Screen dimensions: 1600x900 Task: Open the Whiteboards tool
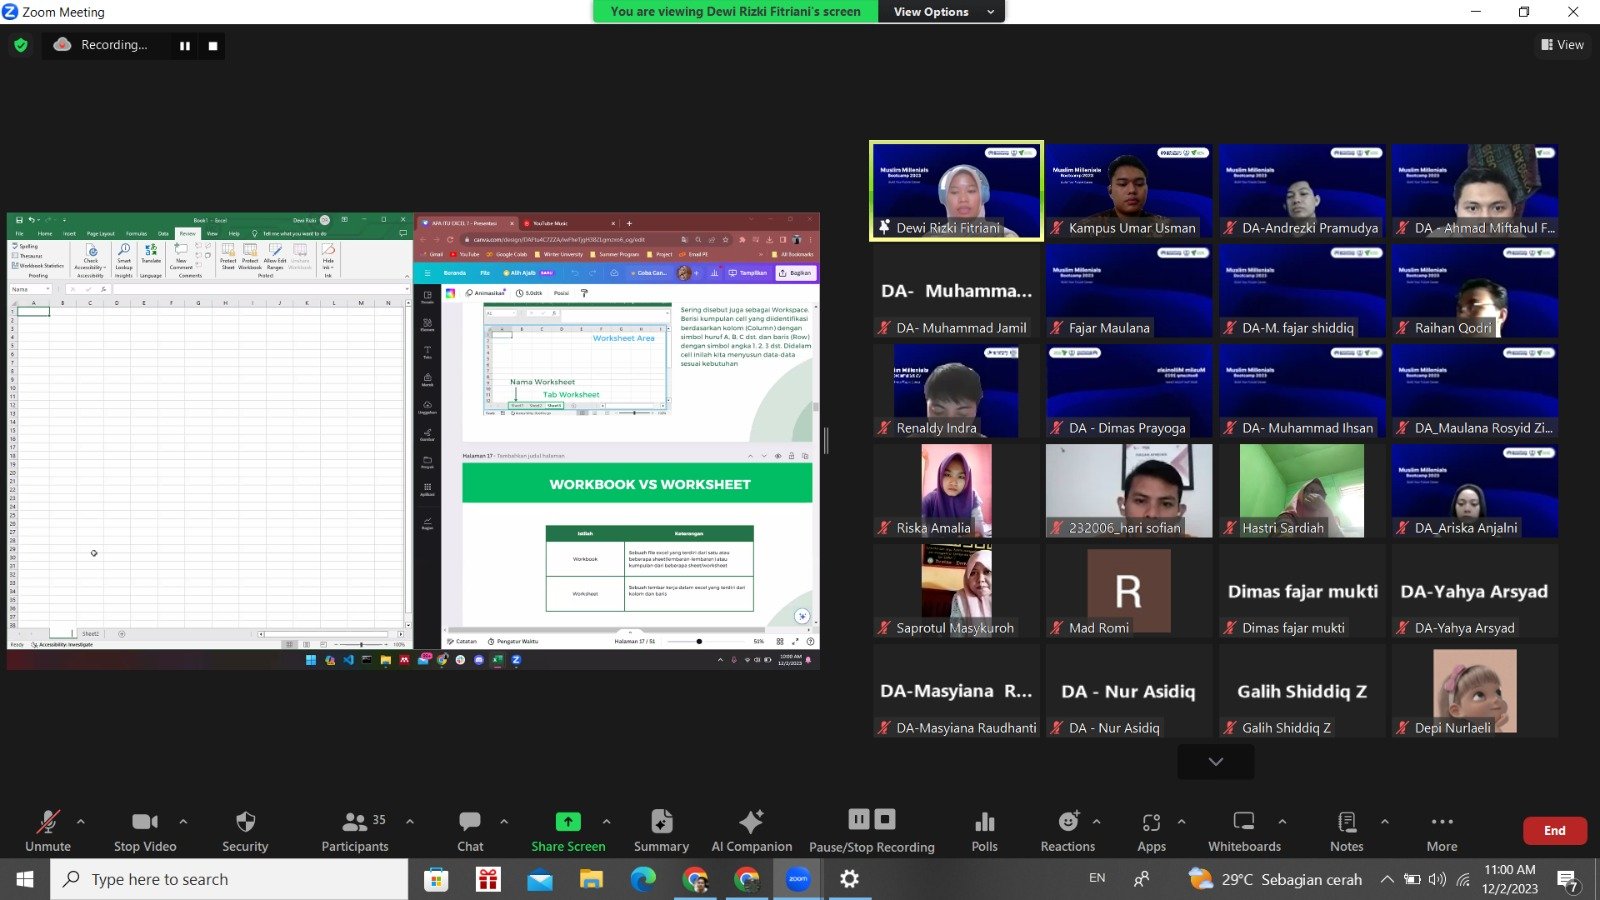1244,831
